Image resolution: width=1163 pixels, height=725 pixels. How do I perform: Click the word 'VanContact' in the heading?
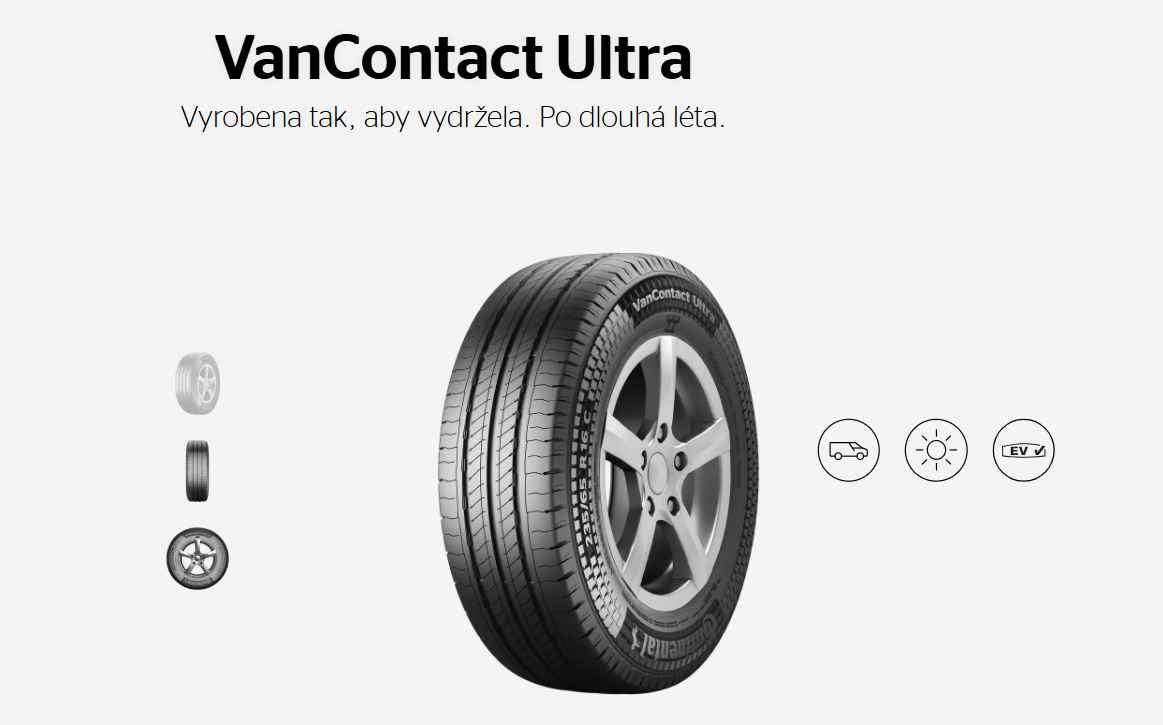379,57
